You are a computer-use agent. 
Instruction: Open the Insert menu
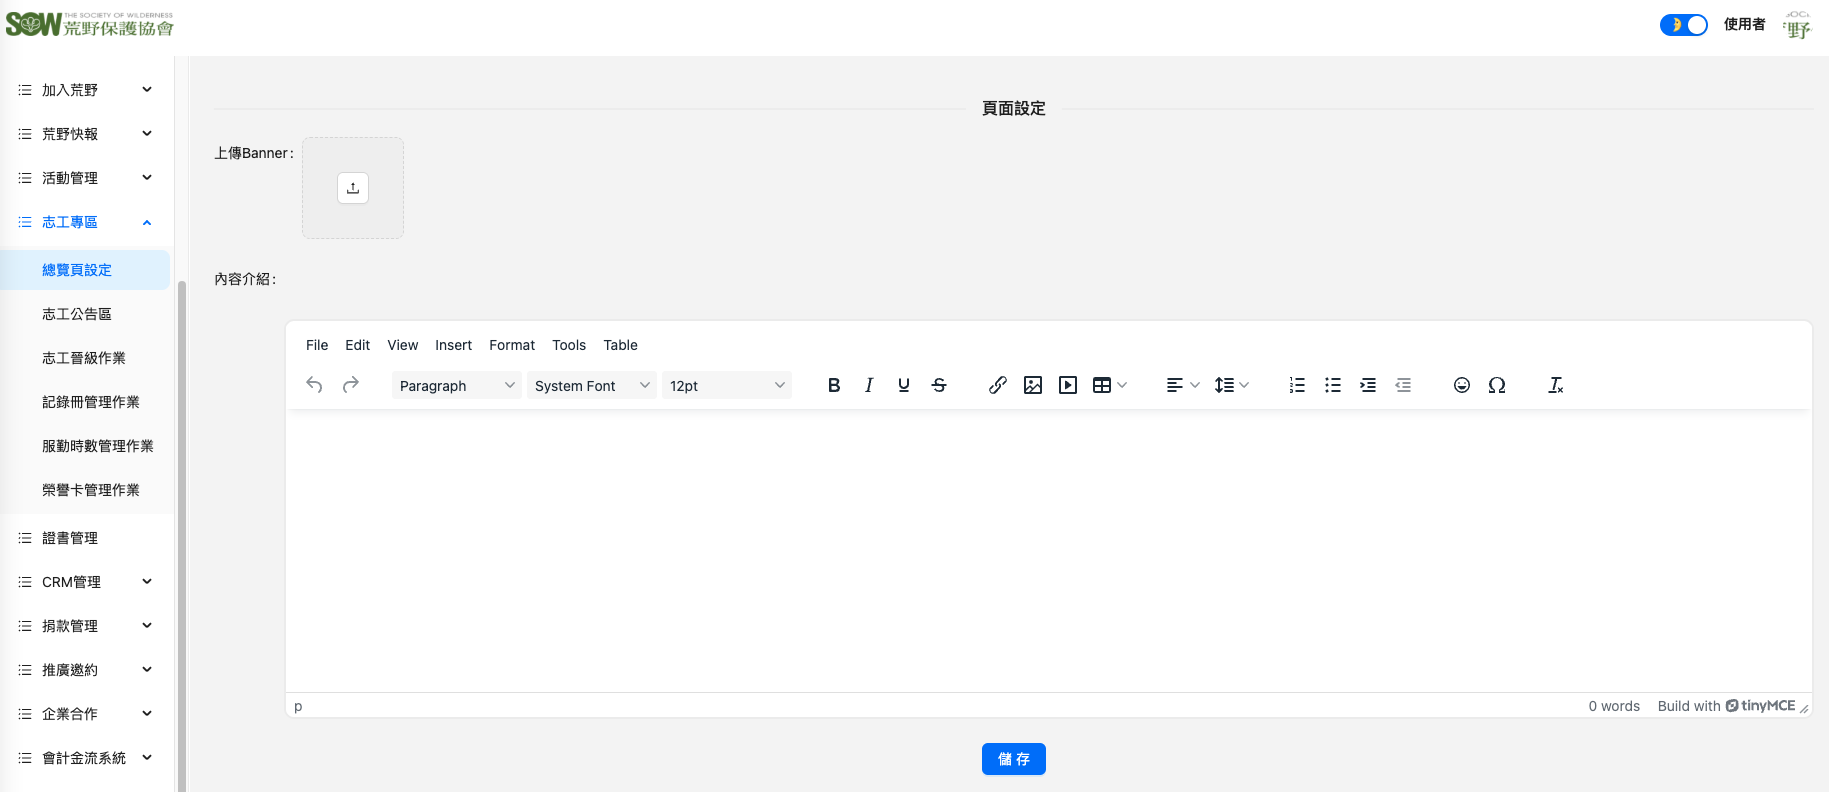click(453, 345)
